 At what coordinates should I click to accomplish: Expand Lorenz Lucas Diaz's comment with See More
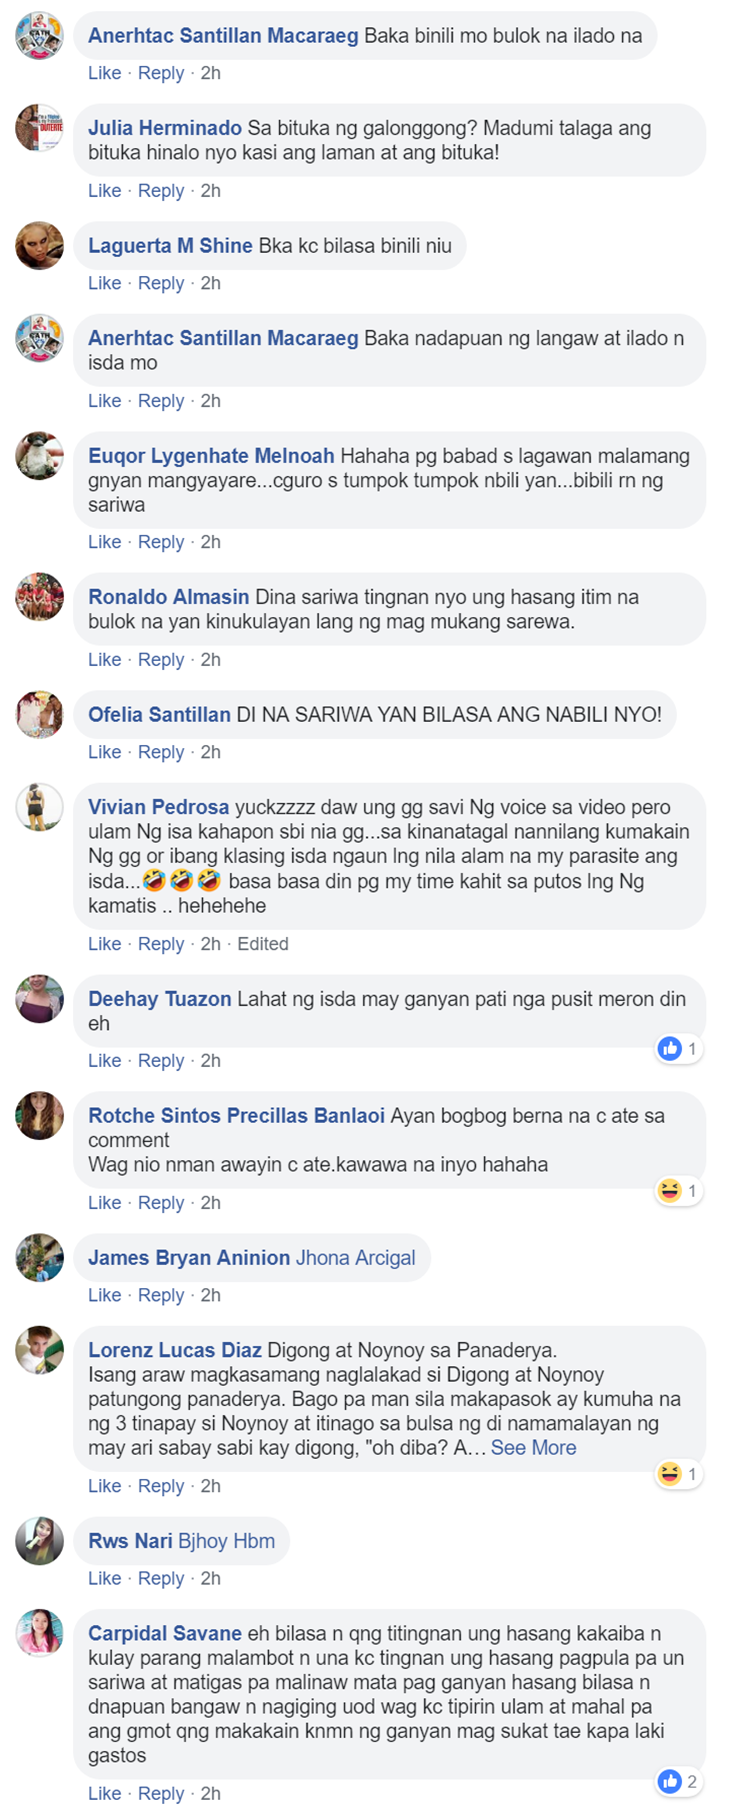tap(533, 1448)
